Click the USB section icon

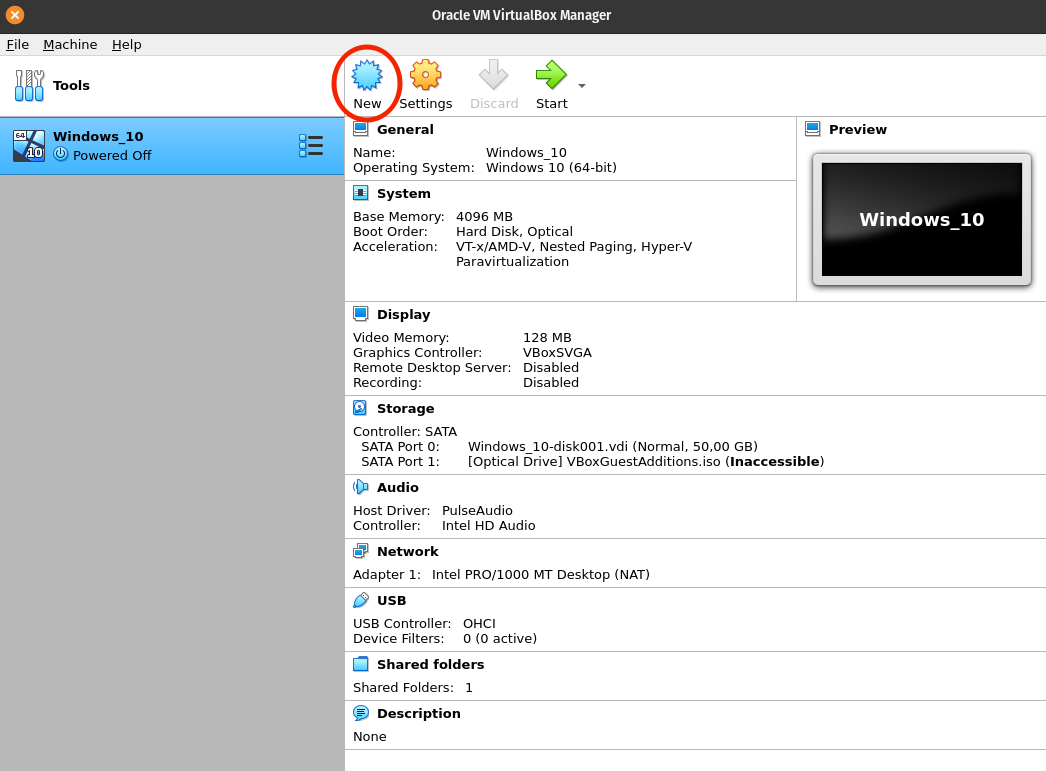point(360,600)
